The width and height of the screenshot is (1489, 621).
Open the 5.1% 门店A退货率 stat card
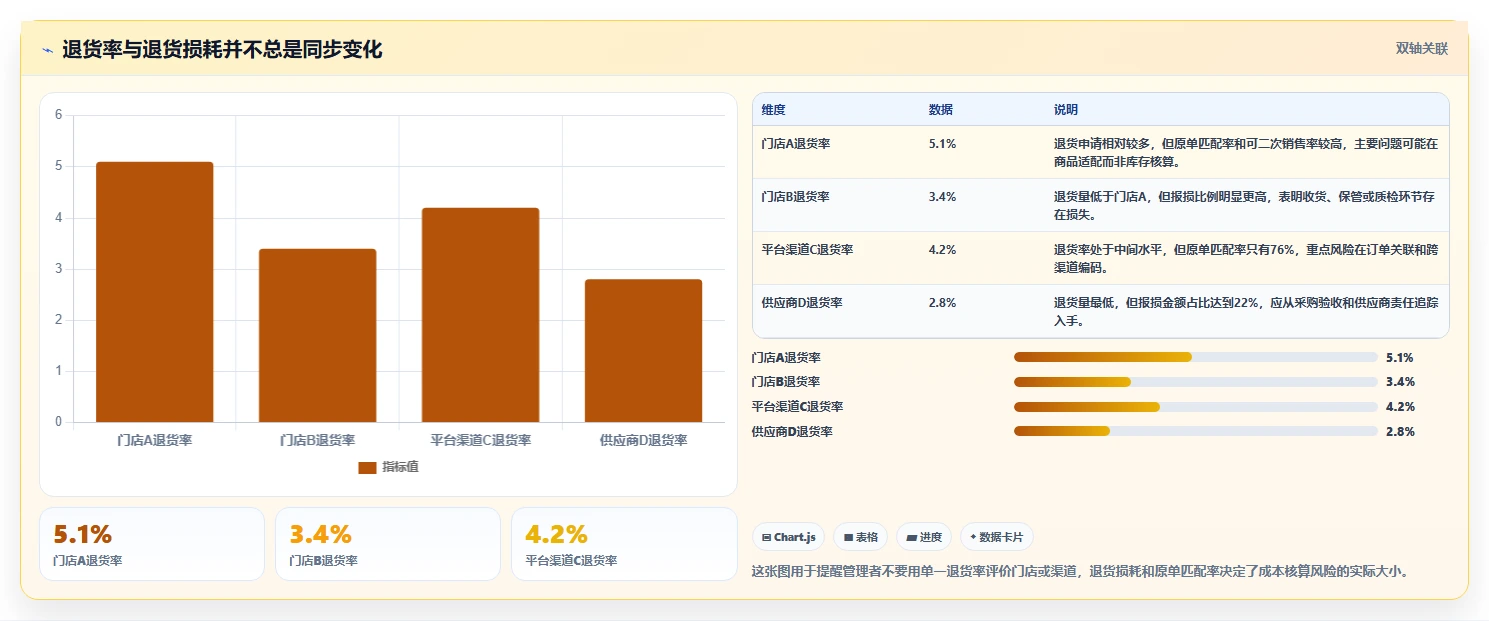[x=152, y=544]
